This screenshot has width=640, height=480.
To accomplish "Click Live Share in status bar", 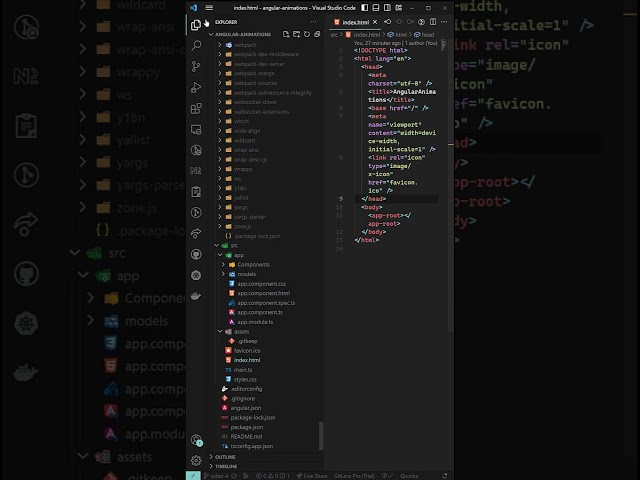I will pos(312,476).
